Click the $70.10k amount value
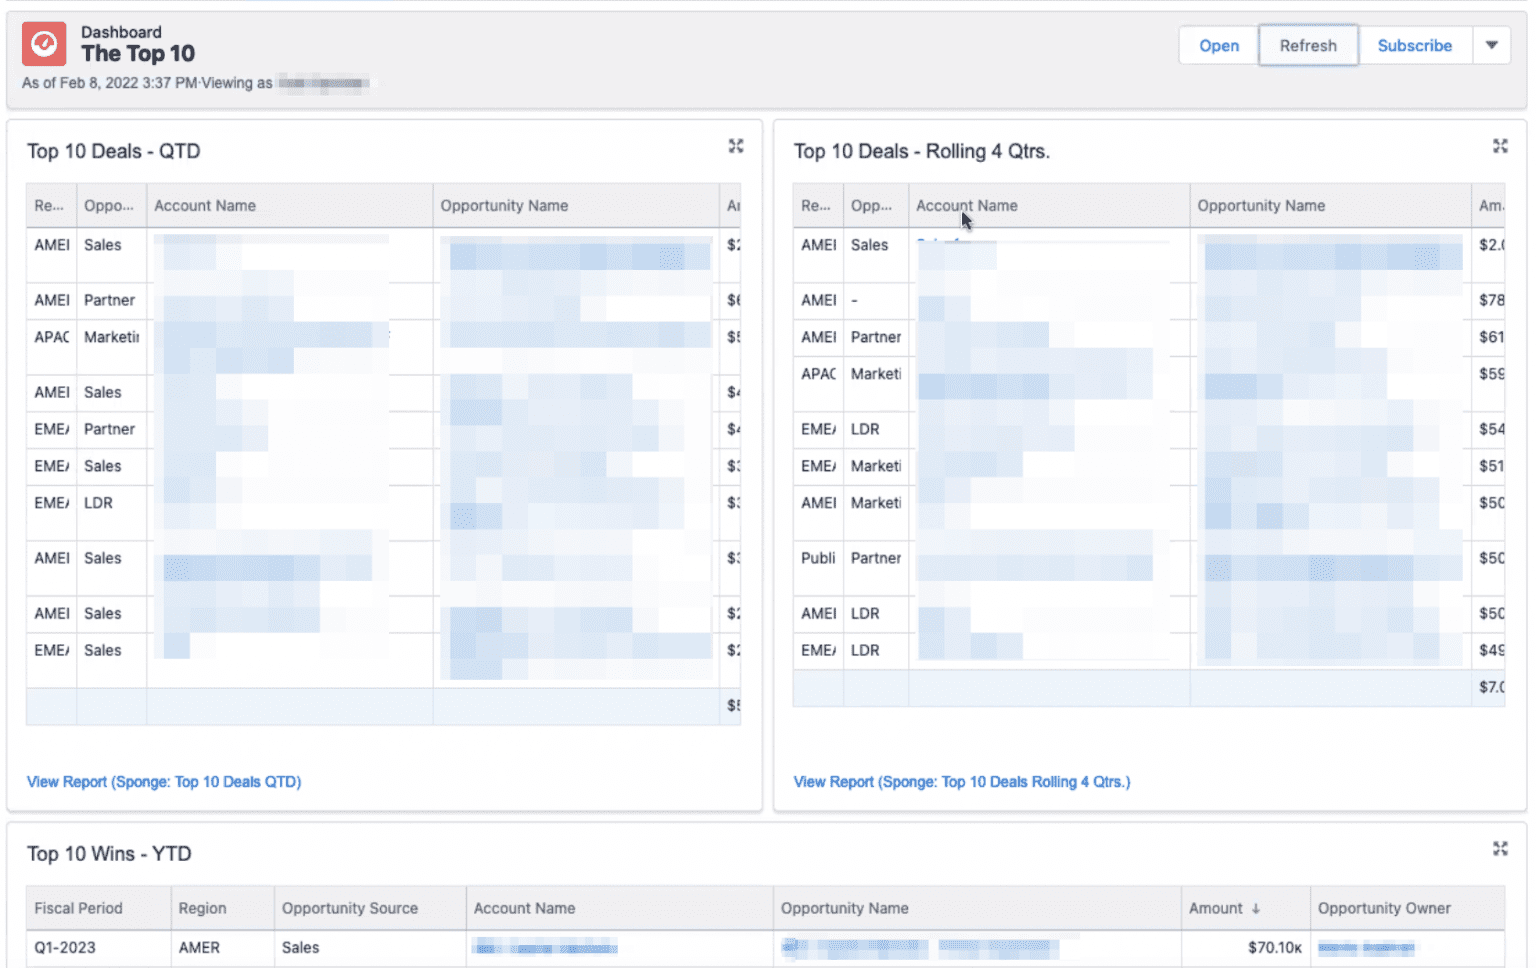This screenshot has width=1536, height=968. tap(1274, 947)
